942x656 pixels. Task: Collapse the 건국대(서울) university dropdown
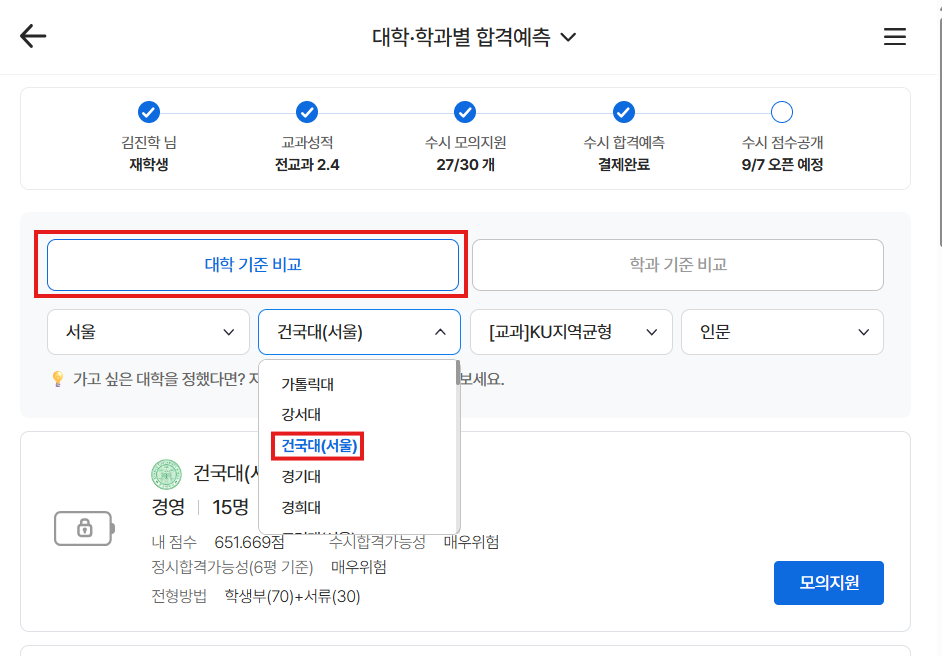click(359, 332)
